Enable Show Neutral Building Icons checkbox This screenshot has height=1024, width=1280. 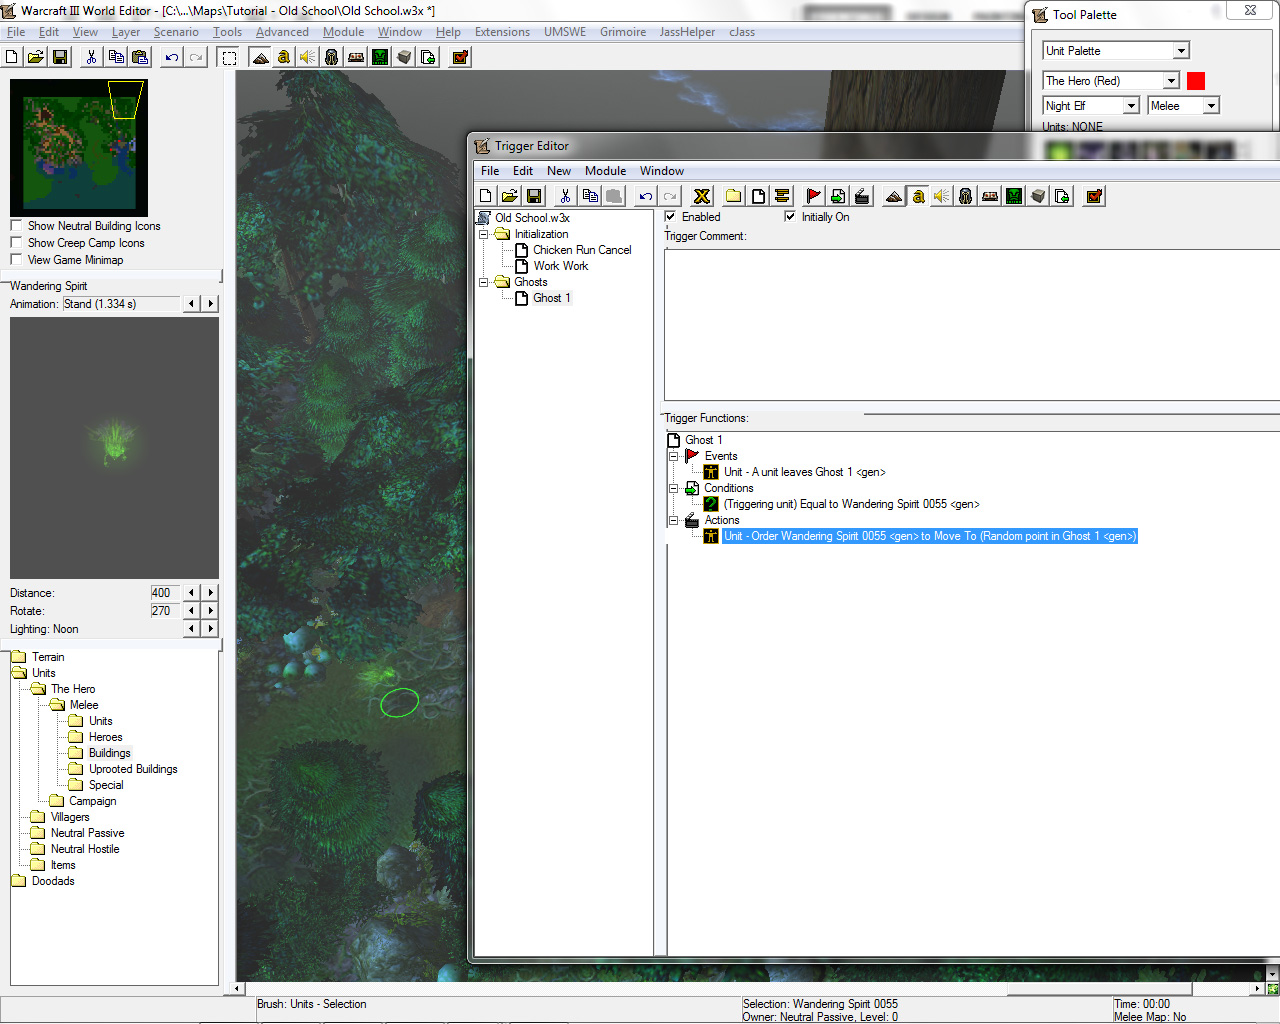(16, 226)
